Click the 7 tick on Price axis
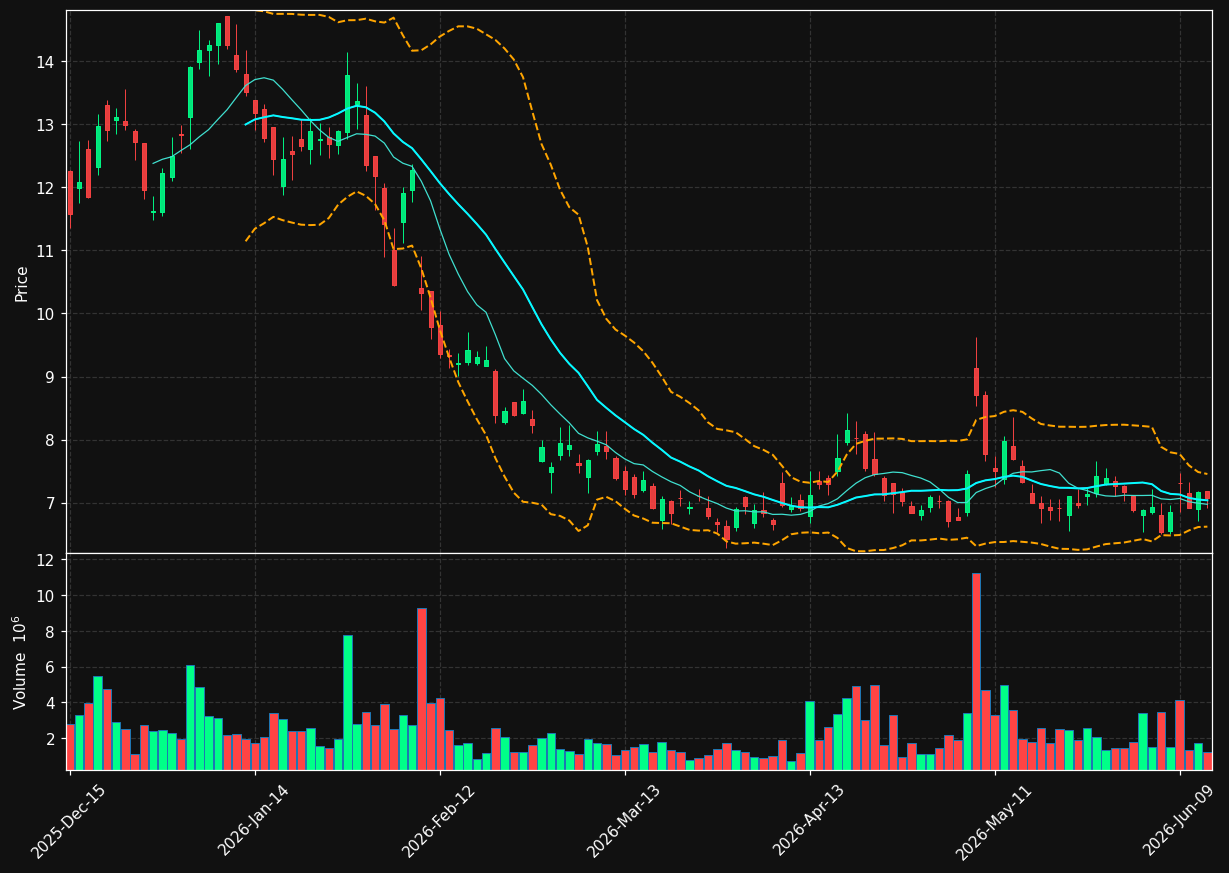This screenshot has height=873, width=1229. coord(52,503)
